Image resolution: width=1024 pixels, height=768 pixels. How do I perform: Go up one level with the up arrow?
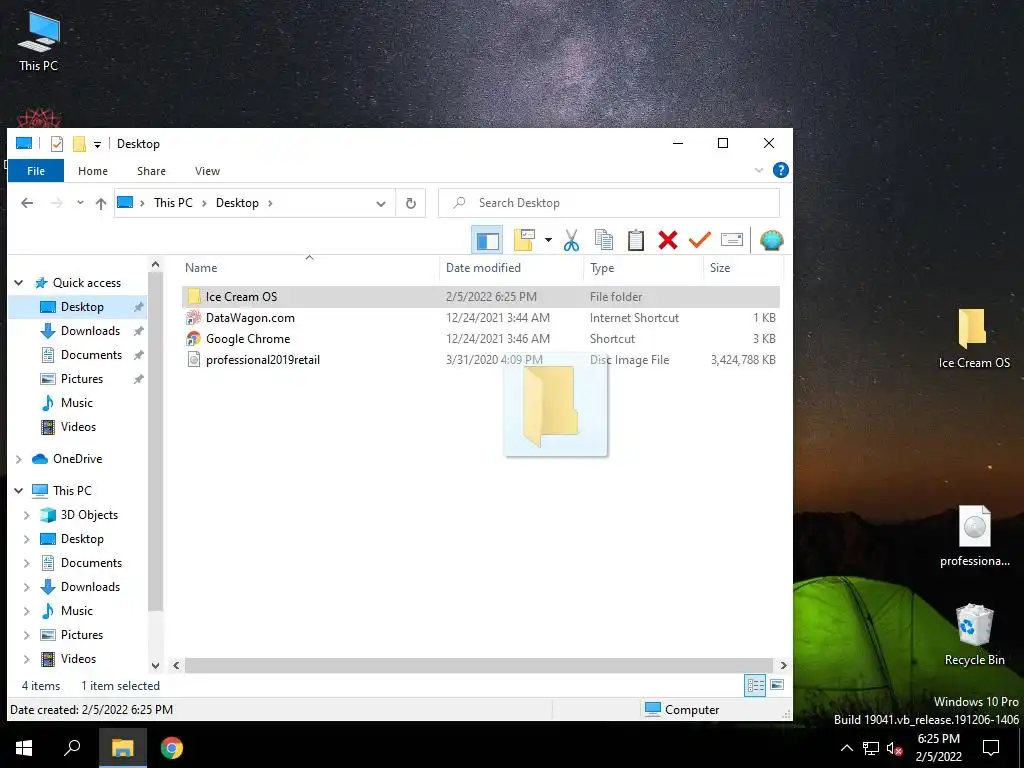[101, 203]
